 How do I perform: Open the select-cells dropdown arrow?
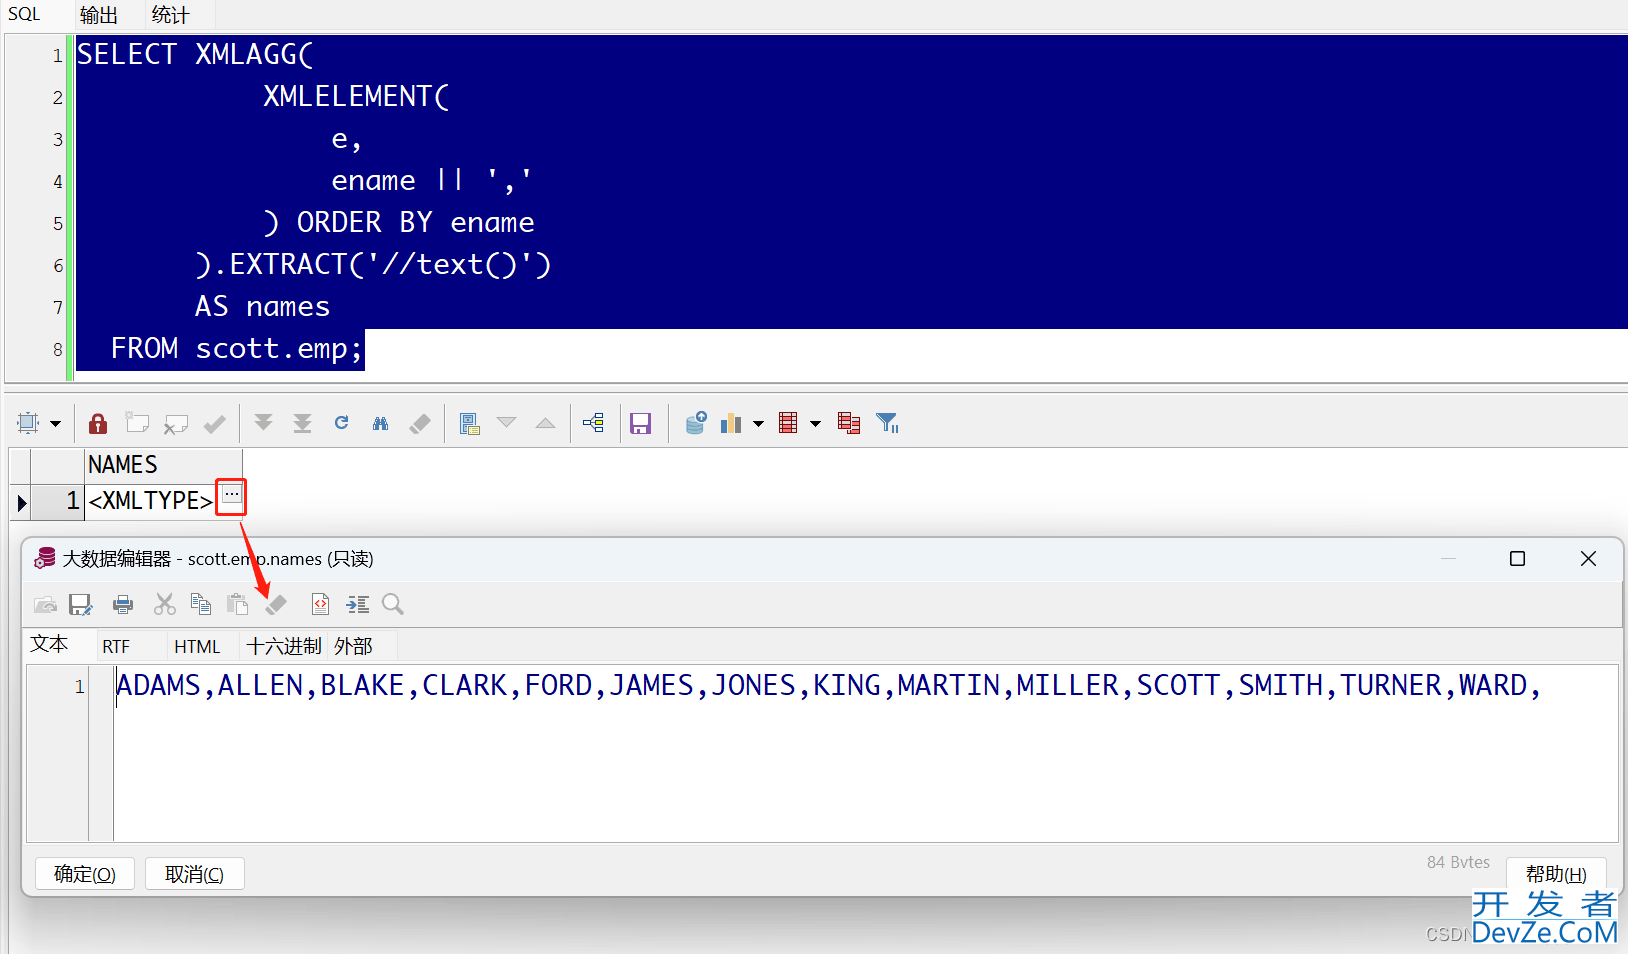[56, 424]
